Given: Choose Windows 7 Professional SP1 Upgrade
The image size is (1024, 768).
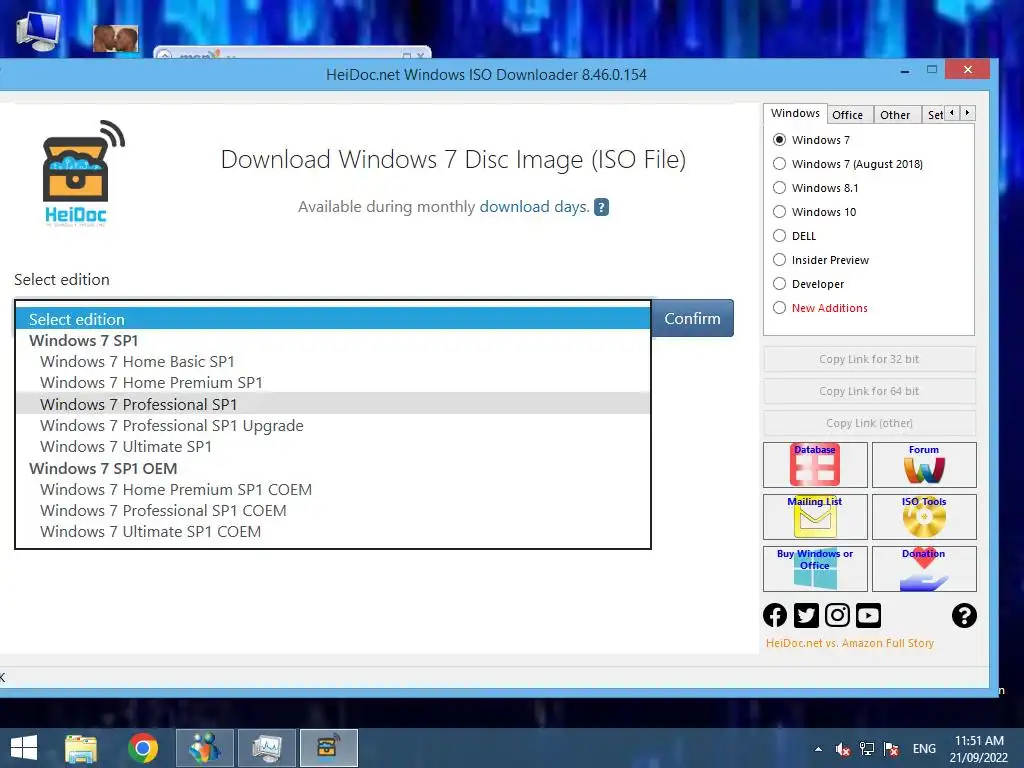Looking at the screenshot, I should tap(333, 426).
